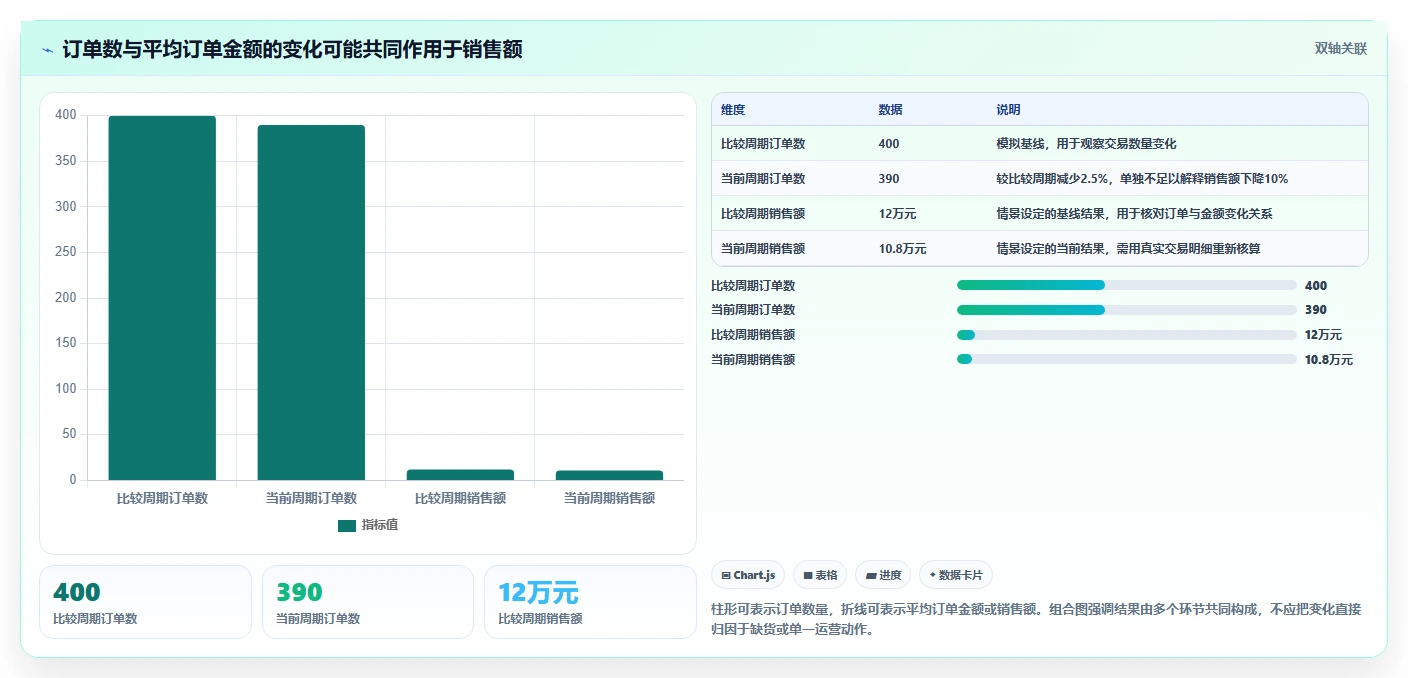This screenshot has height=678, width=1408.
Task: Click the 较比较周期减少2.5% description cell
Action: (x=1142, y=179)
